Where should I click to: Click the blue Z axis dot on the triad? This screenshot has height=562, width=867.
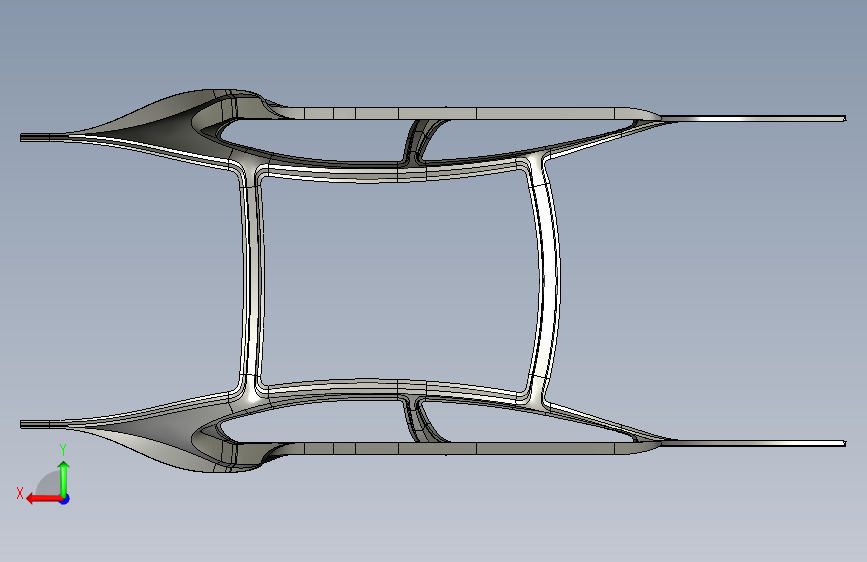click(x=65, y=499)
